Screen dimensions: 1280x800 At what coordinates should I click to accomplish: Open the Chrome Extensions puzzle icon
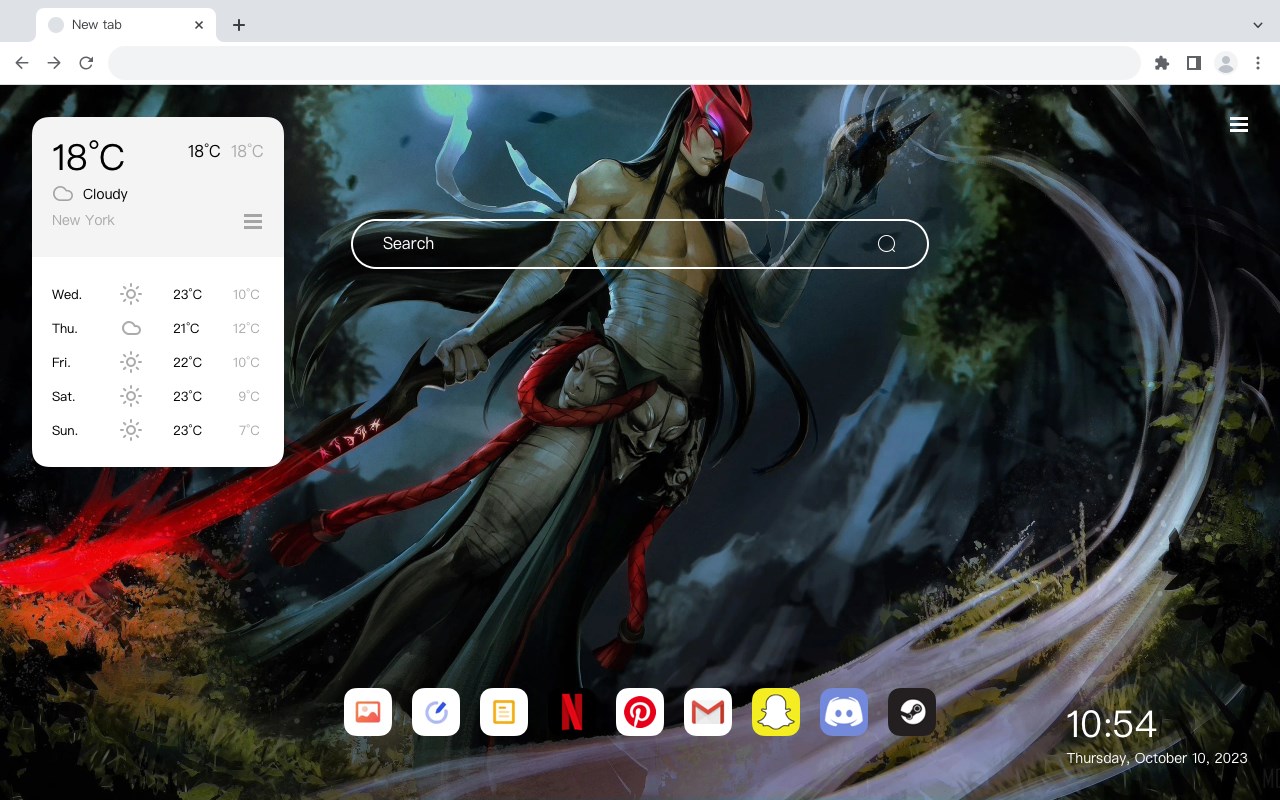pos(1161,63)
